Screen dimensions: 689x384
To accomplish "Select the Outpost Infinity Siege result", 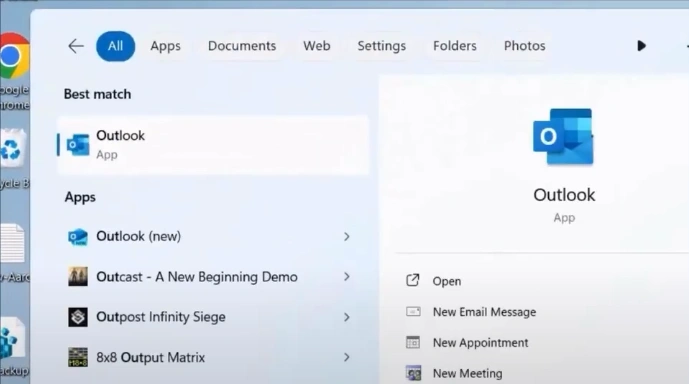I will coord(161,317).
